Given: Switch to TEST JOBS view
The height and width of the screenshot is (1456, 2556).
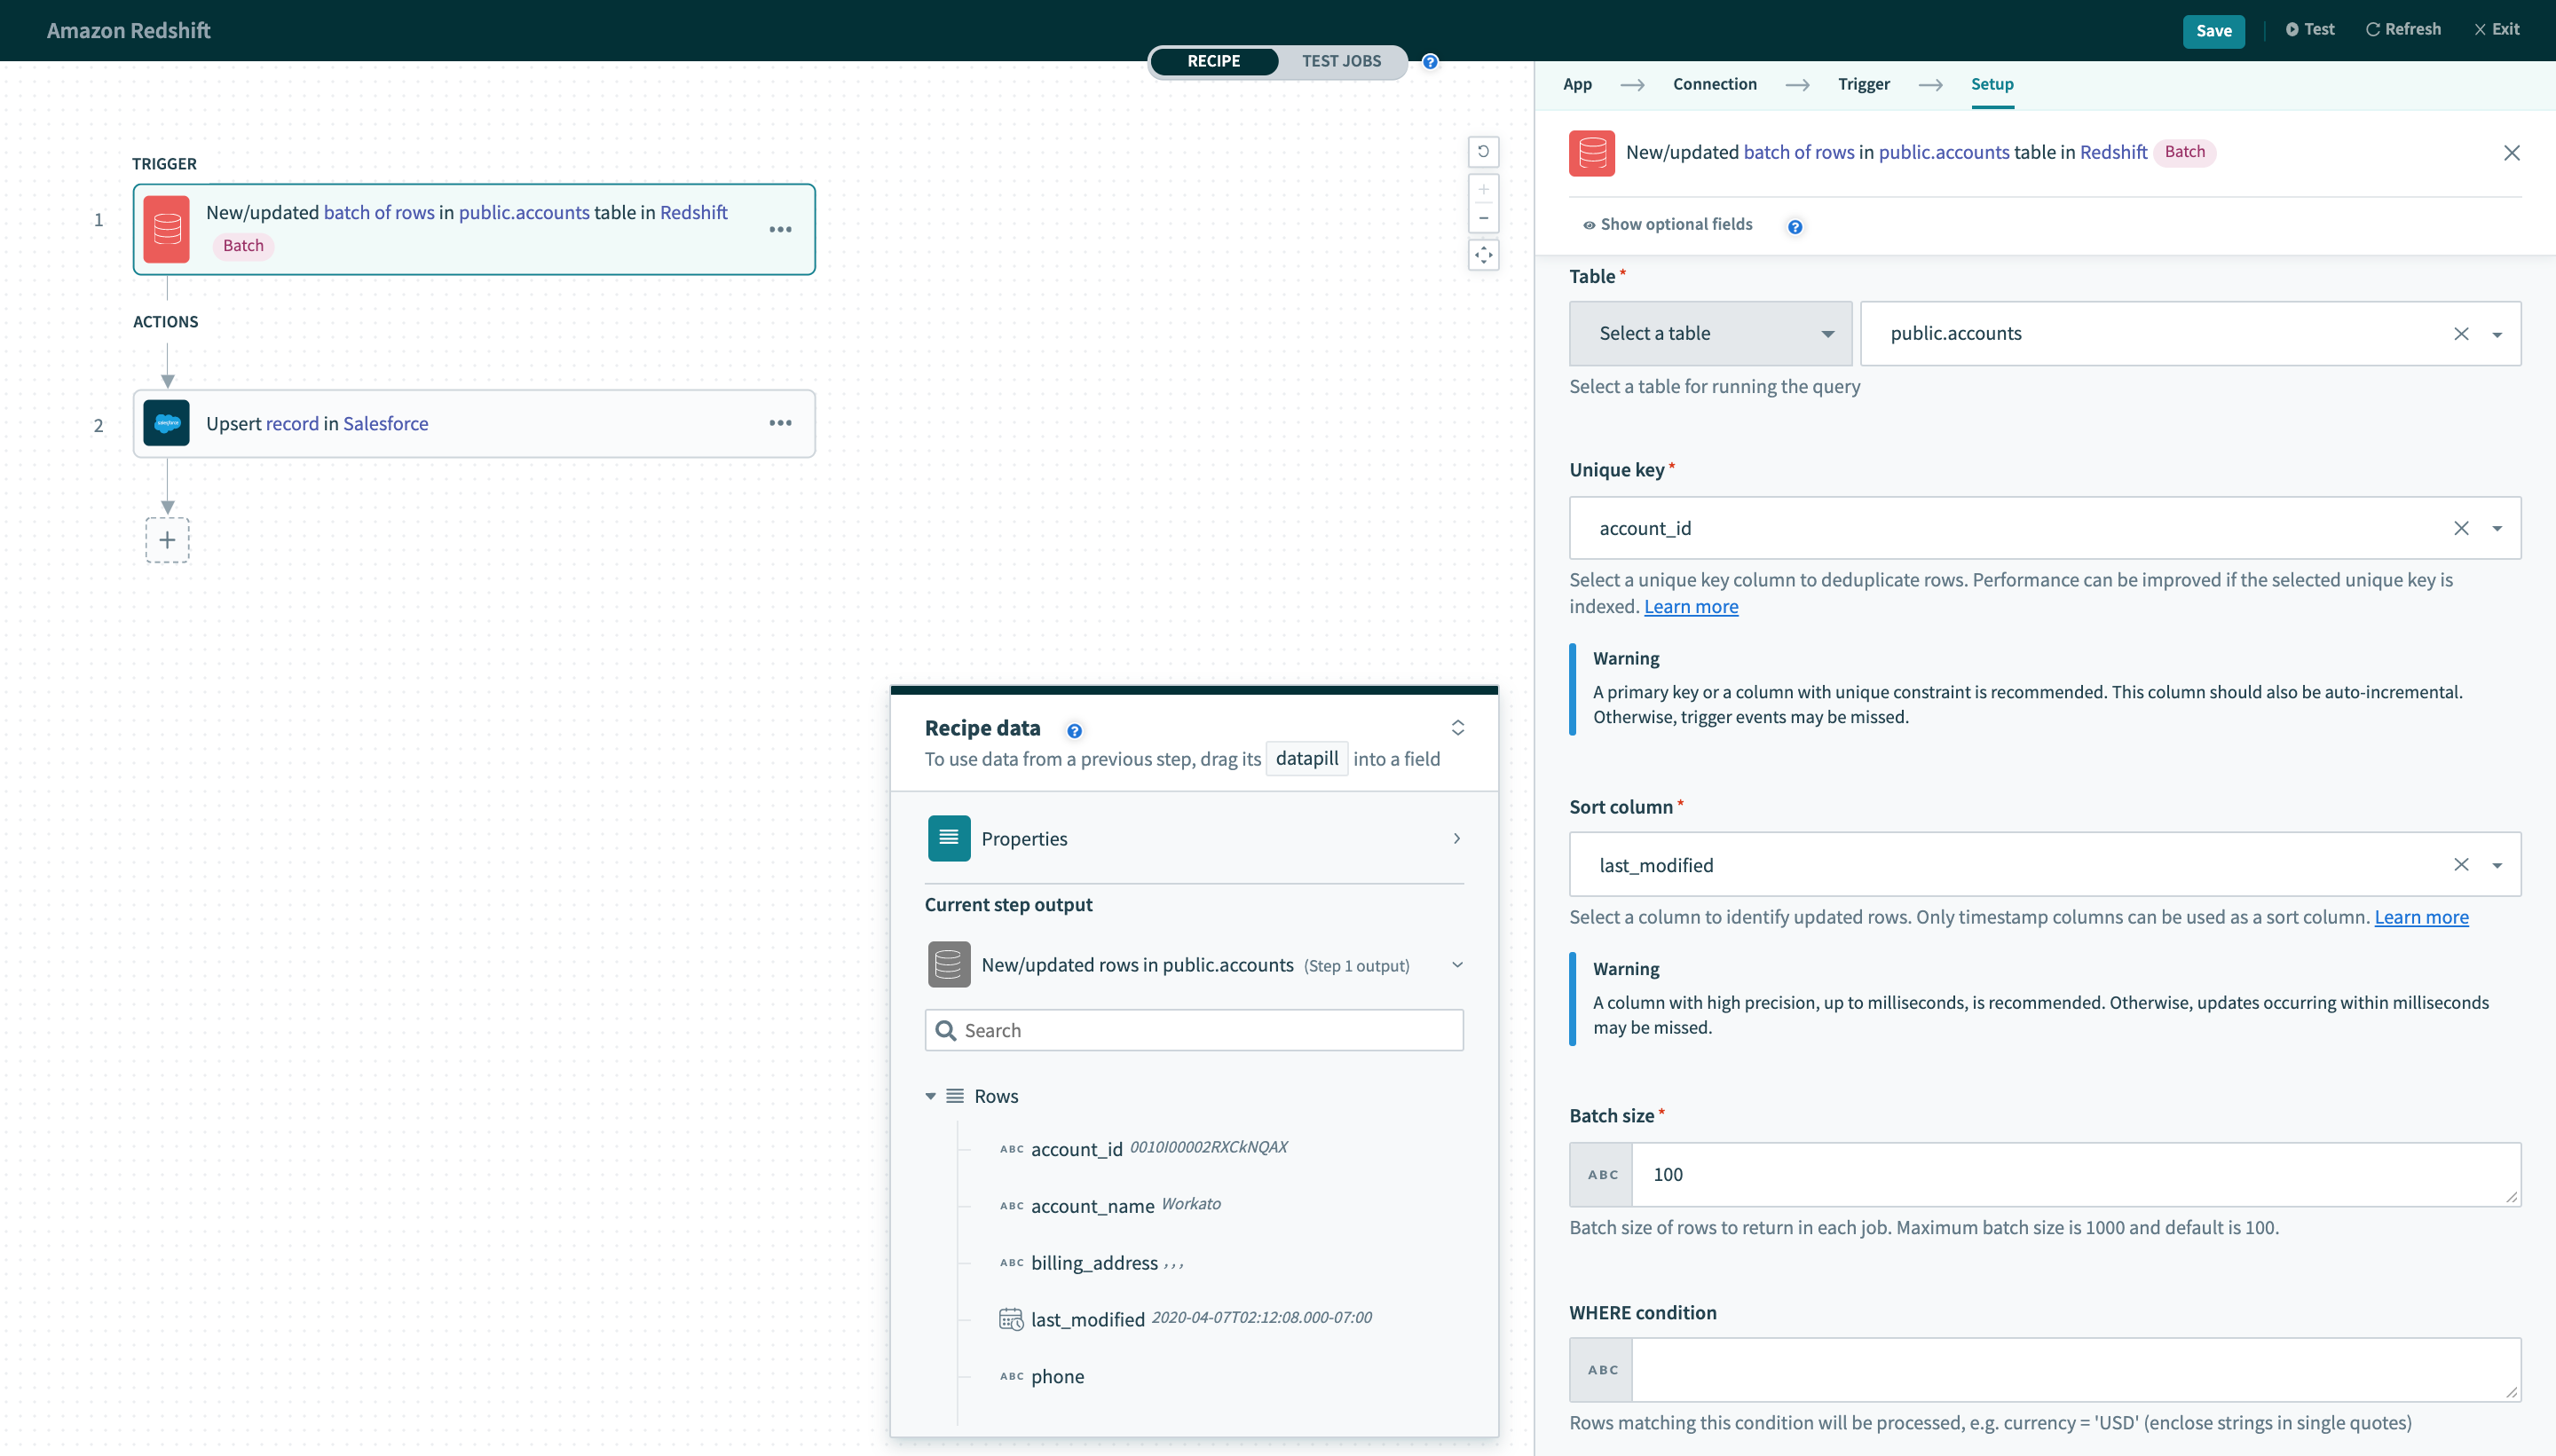Looking at the screenshot, I should point(1341,61).
